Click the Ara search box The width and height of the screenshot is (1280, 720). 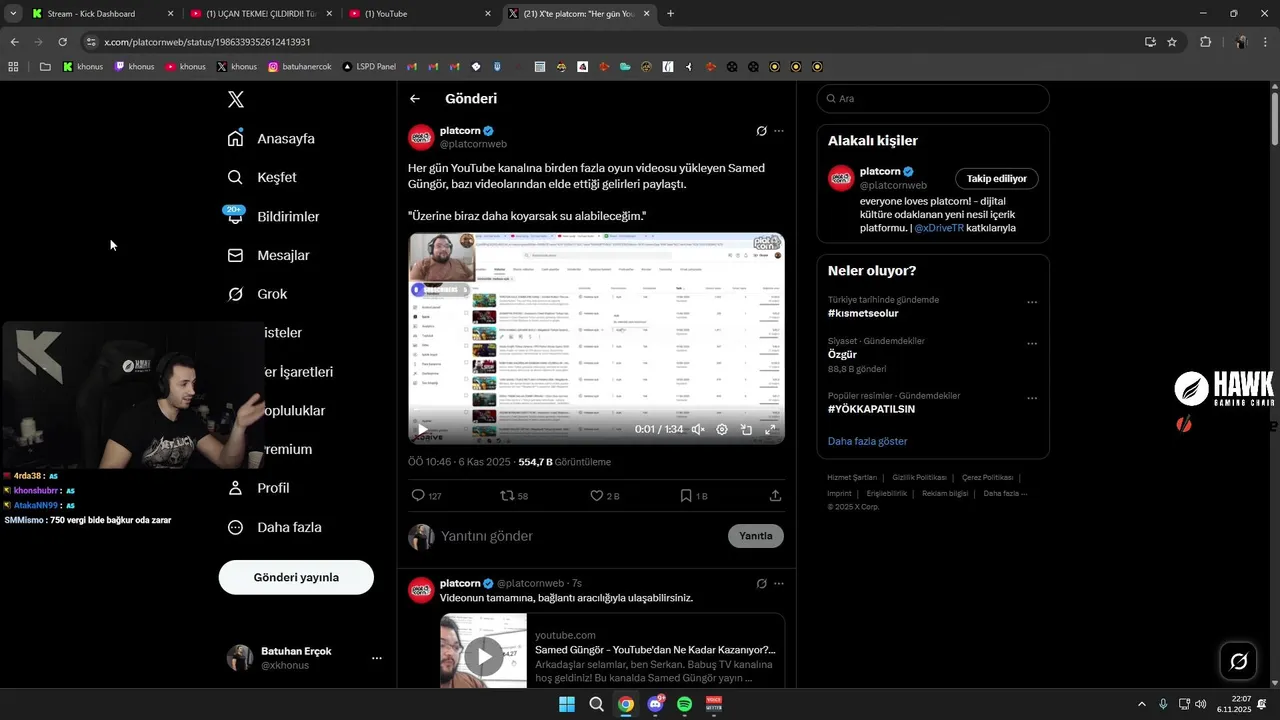pos(933,98)
